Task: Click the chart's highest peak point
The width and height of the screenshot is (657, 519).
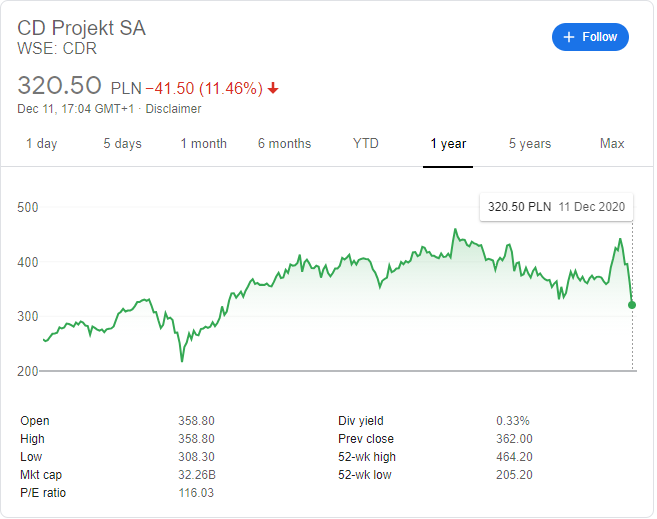Action: 455,229
